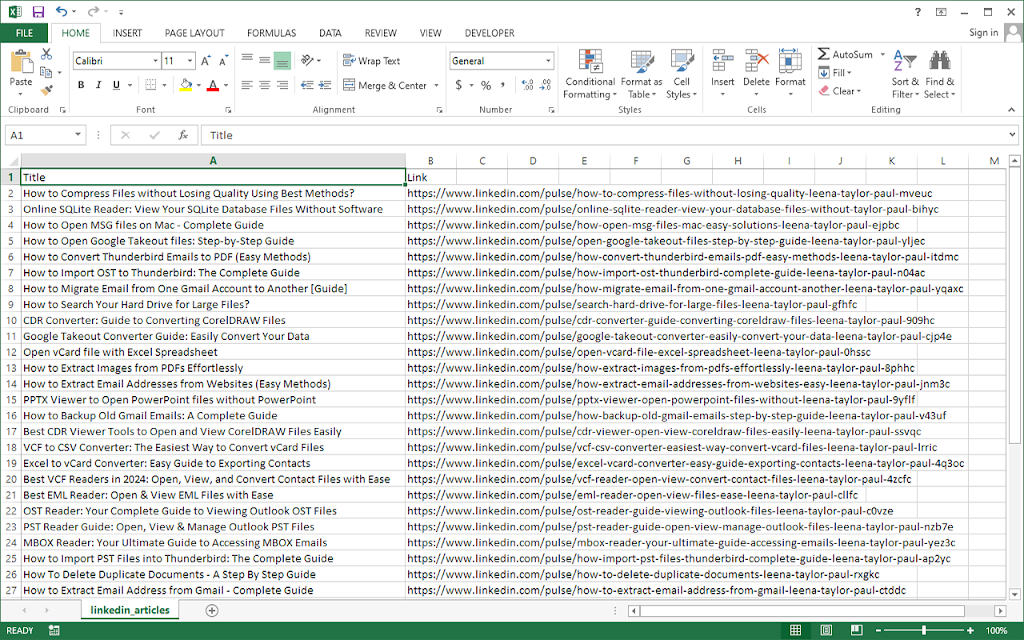Click the zoom slider handle
Viewport: 1024px width, 640px height.
coord(923,630)
